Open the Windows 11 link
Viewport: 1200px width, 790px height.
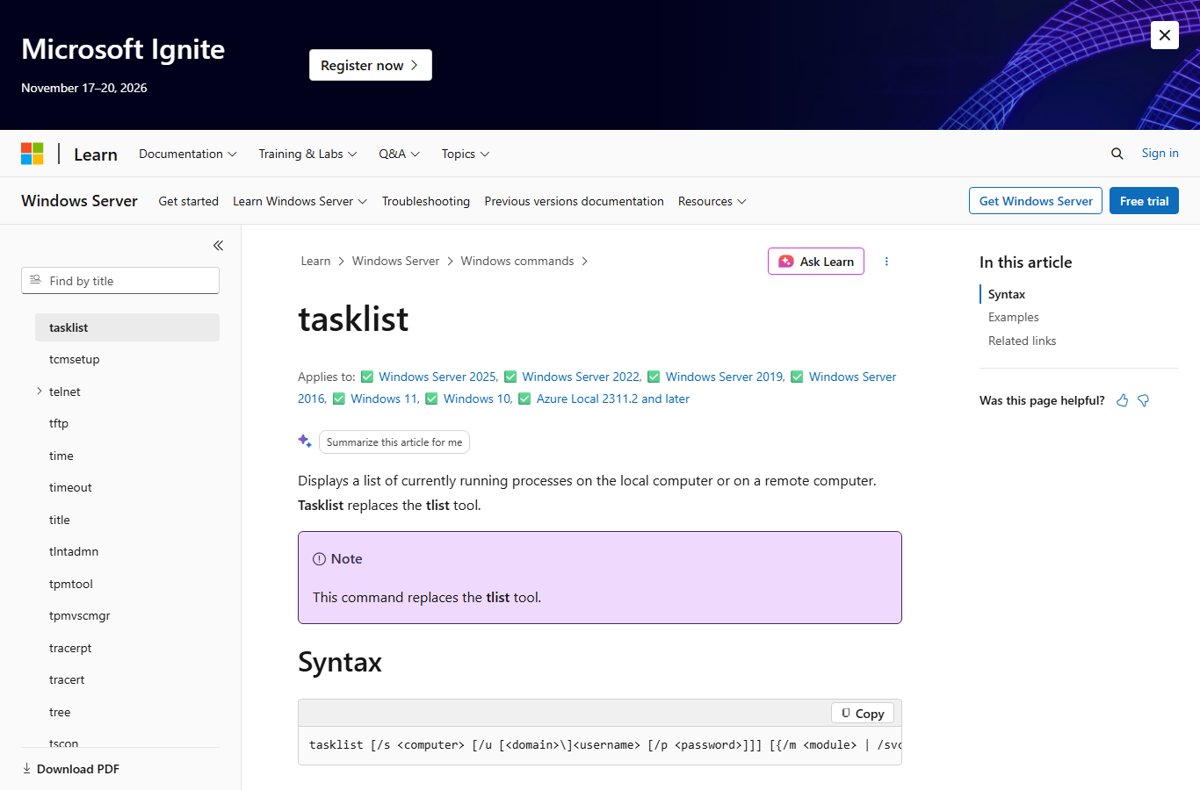pos(384,399)
